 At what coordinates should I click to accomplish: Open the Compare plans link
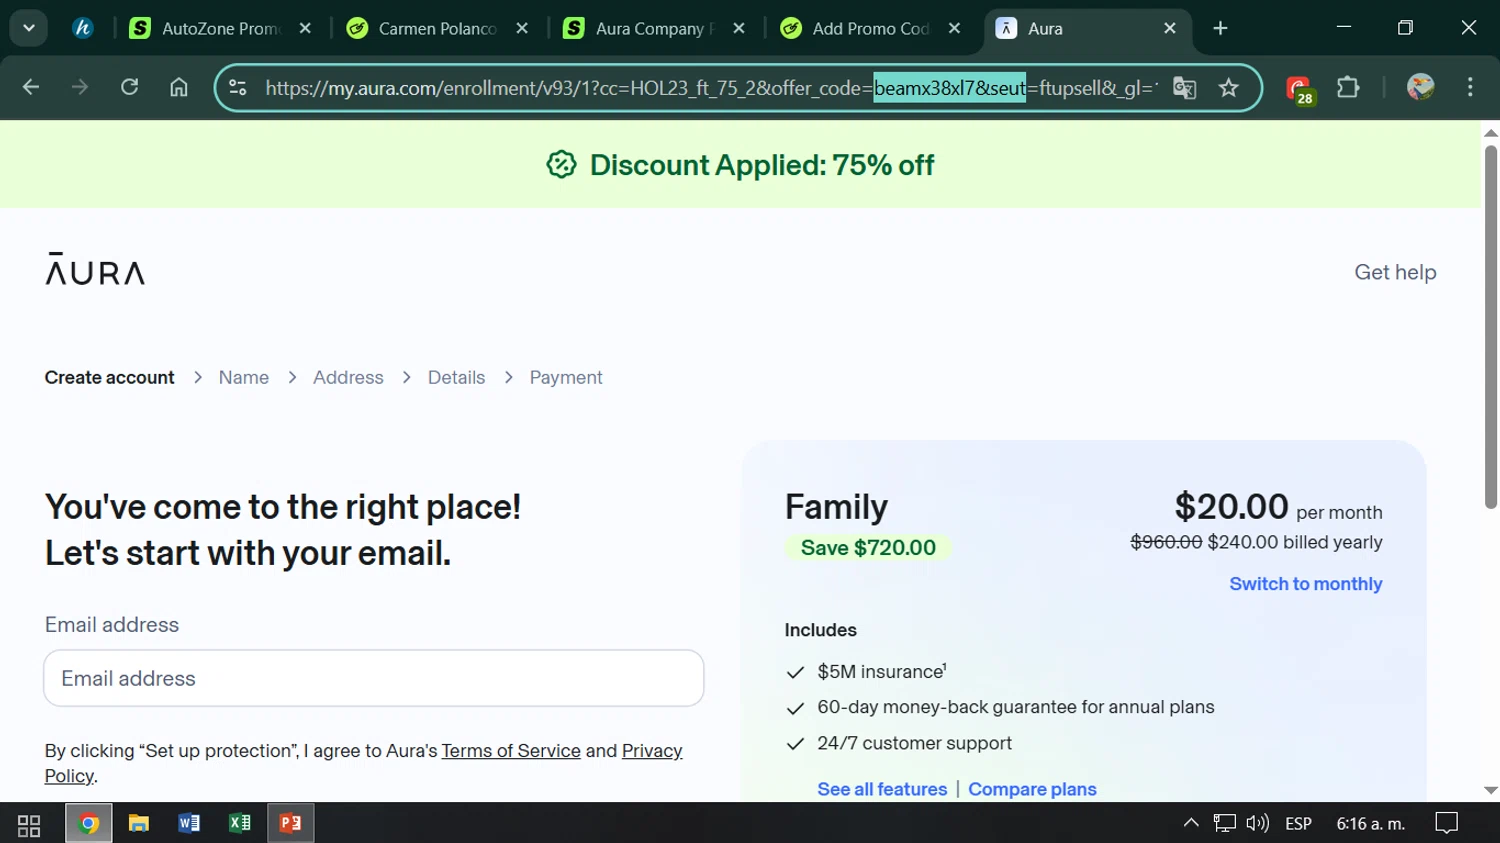coord(1032,789)
